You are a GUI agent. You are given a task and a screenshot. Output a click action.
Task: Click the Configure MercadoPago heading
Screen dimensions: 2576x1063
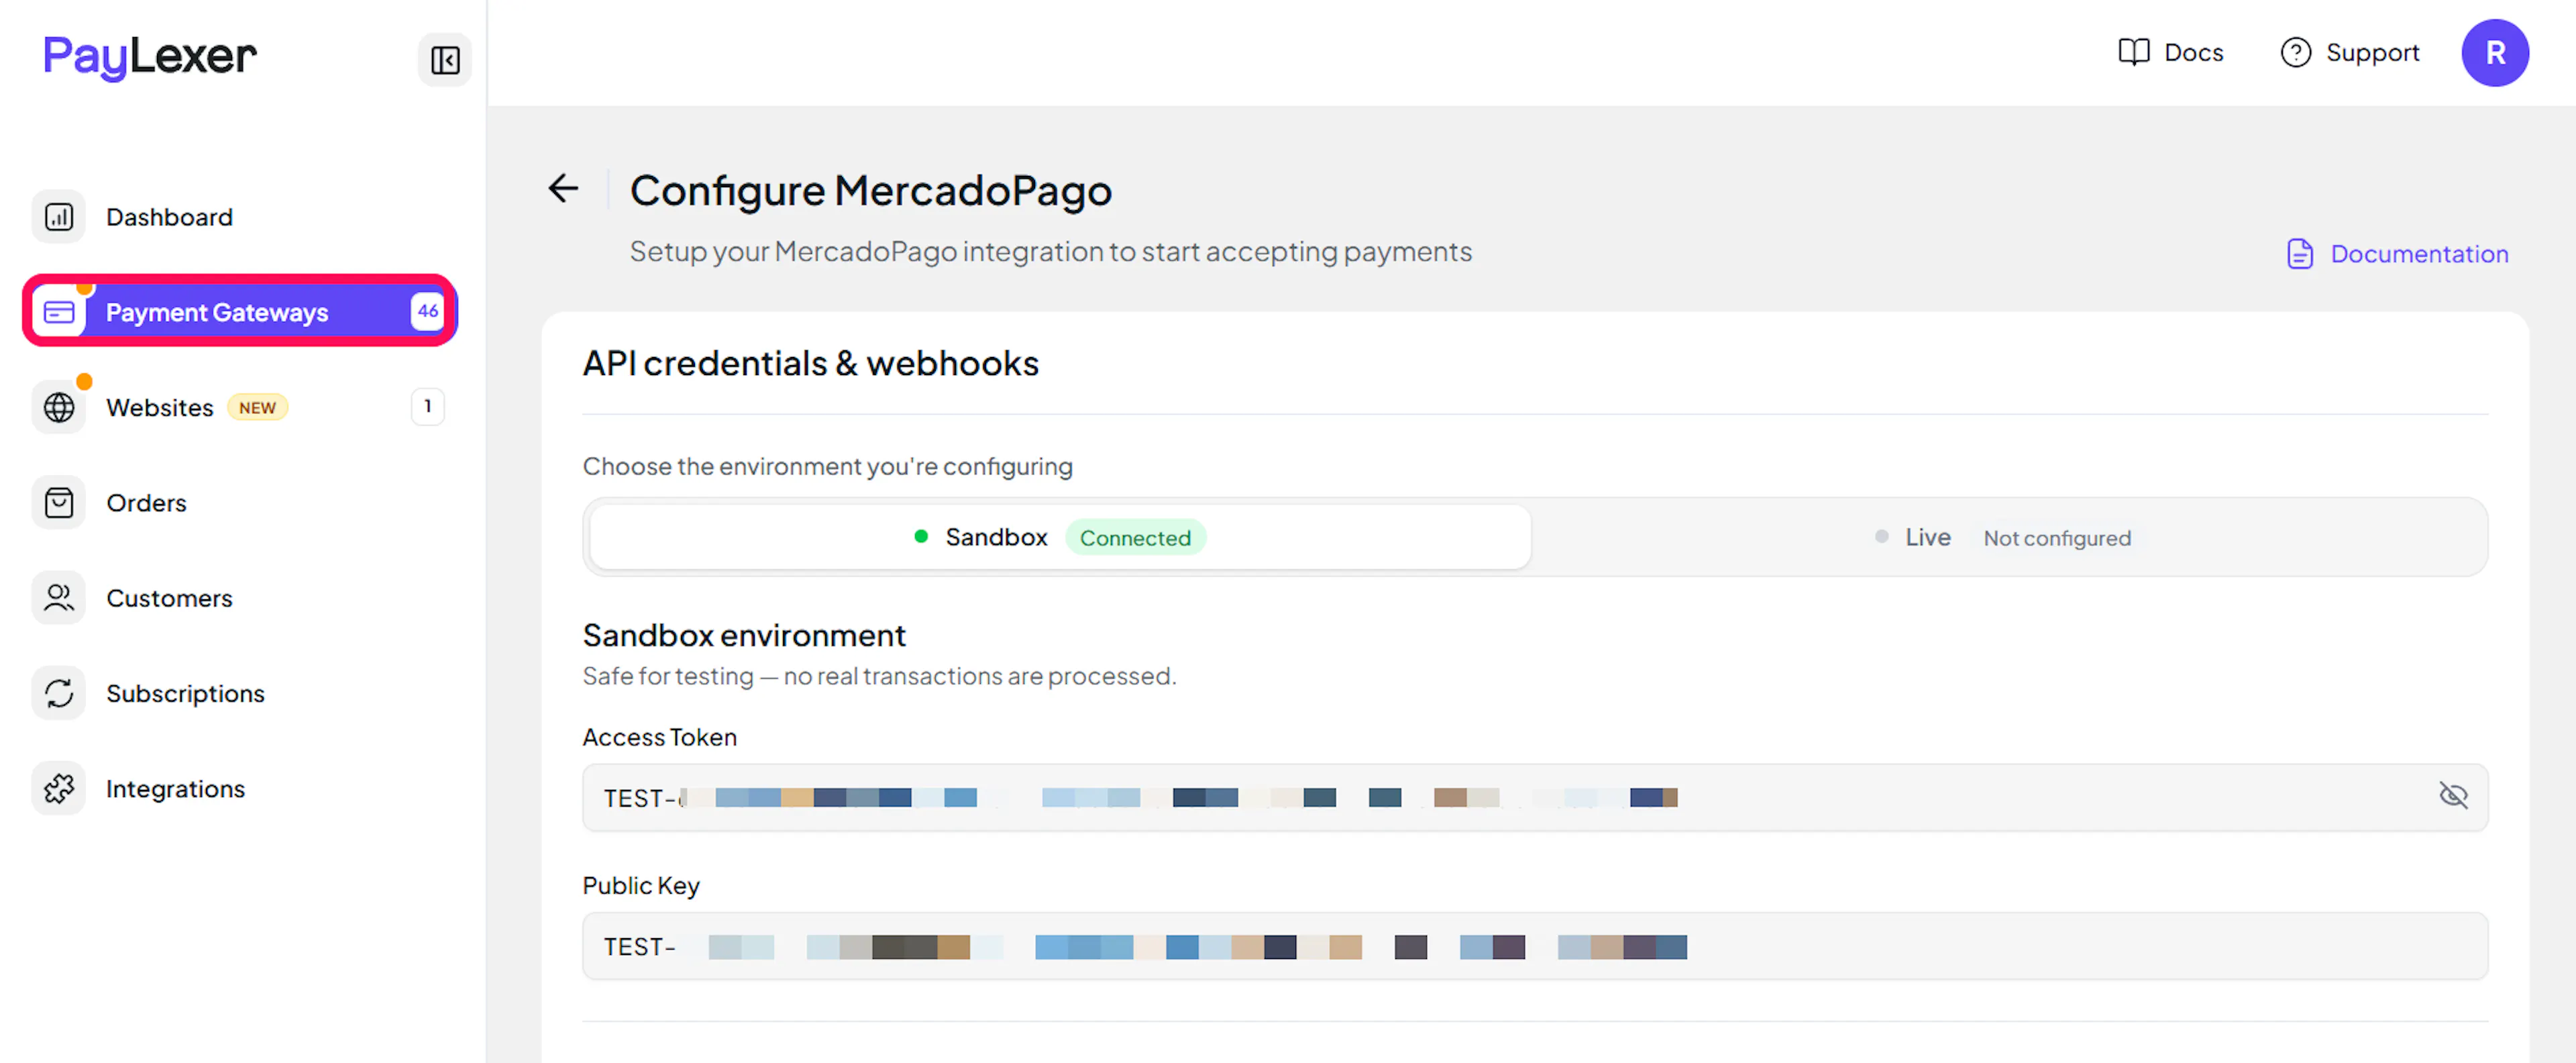pyautogui.click(x=871, y=190)
